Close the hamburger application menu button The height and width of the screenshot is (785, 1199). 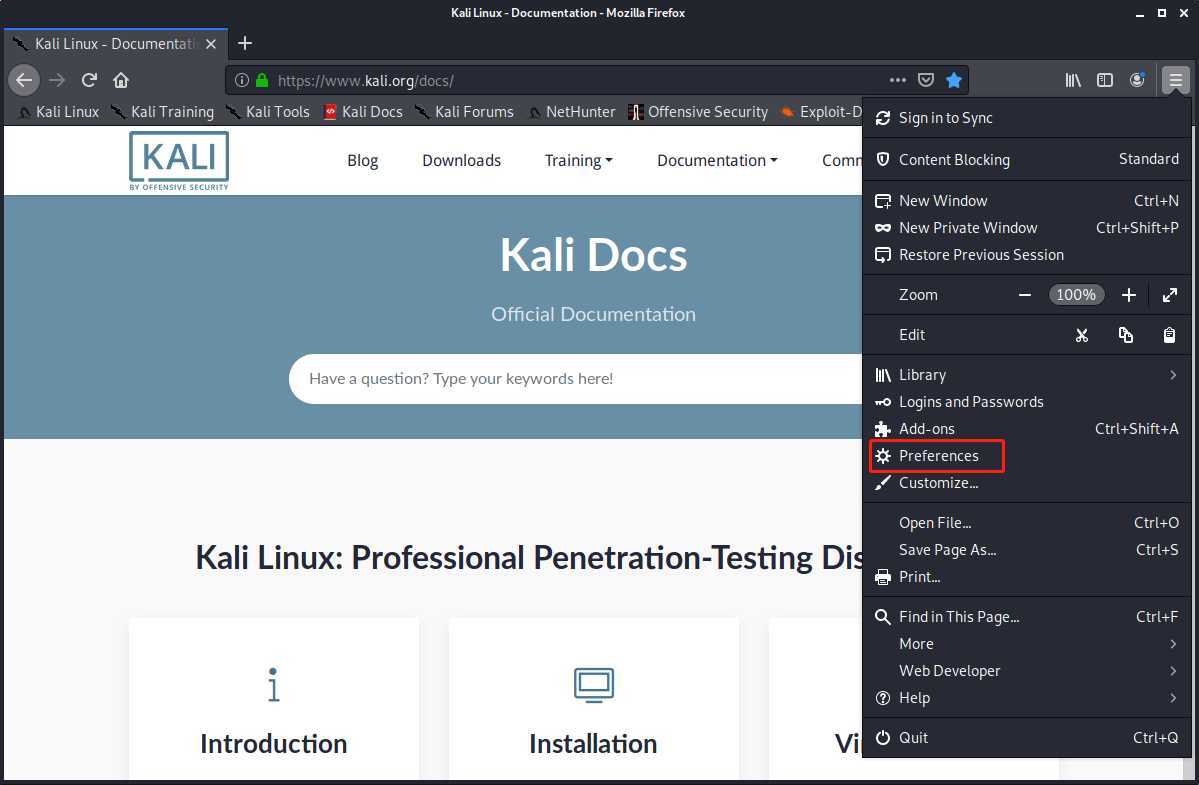(1175, 80)
